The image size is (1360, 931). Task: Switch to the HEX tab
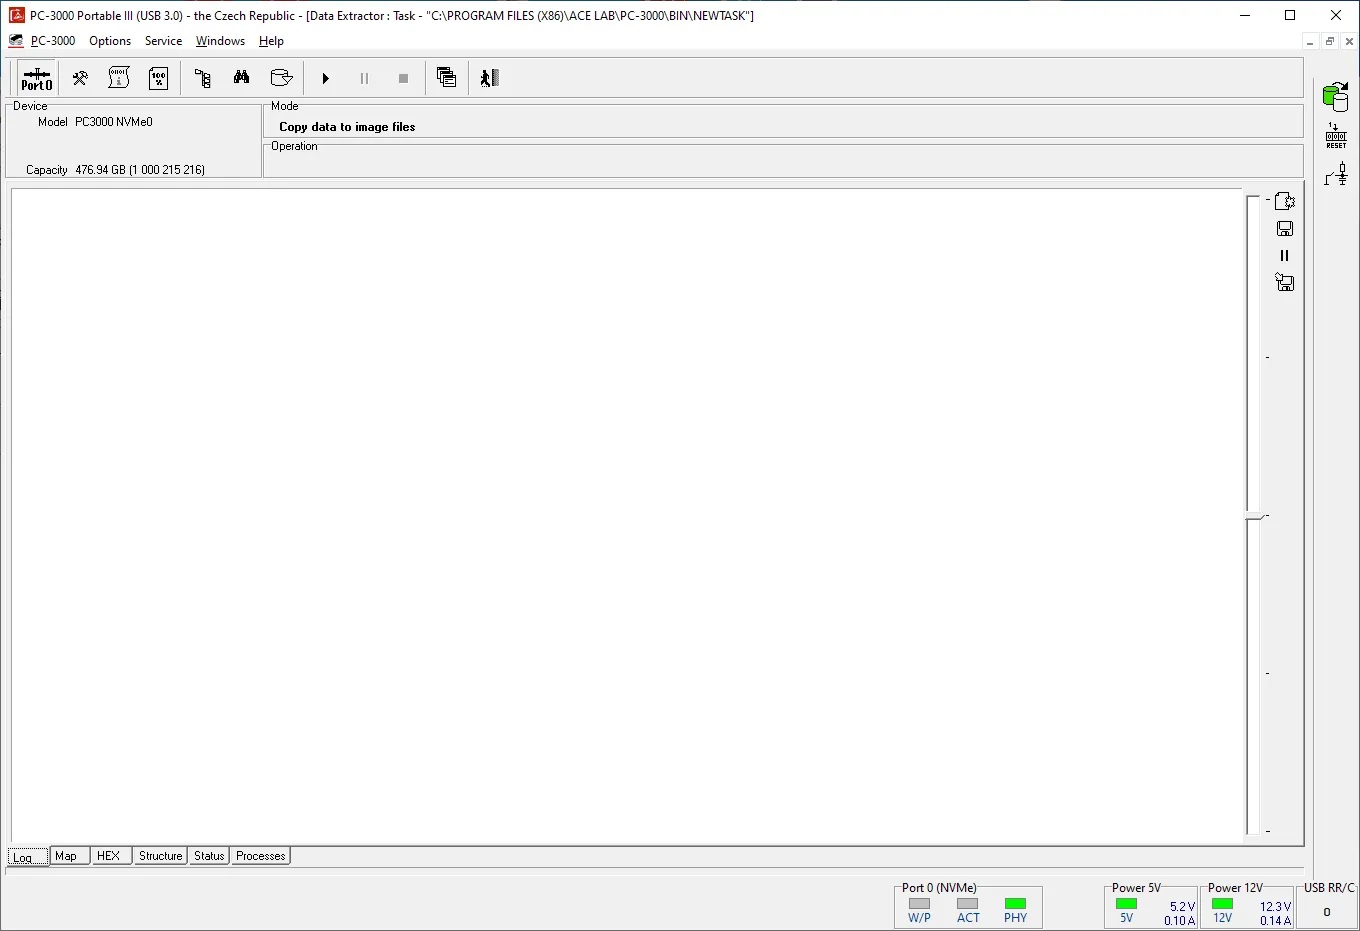[x=109, y=856]
